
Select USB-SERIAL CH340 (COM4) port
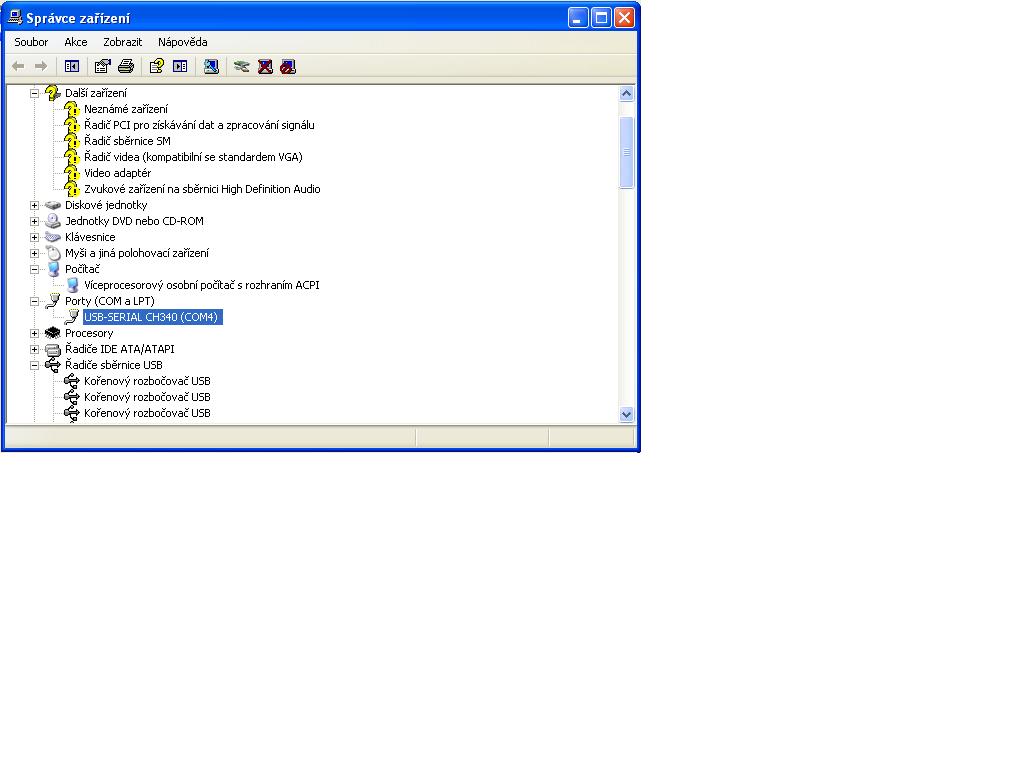[x=153, y=317]
